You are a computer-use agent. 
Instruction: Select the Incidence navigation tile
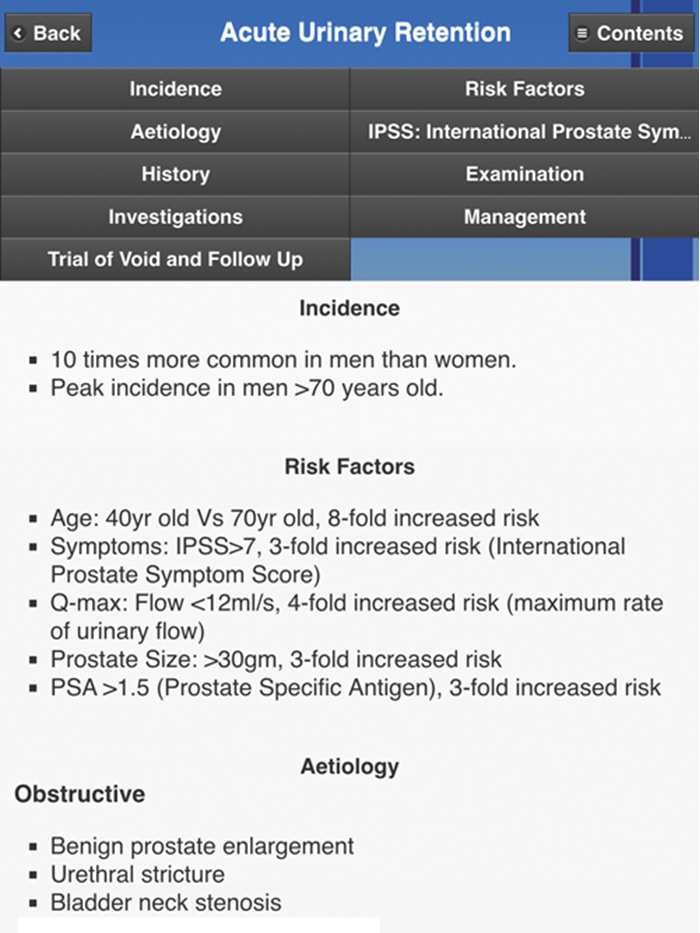175,89
